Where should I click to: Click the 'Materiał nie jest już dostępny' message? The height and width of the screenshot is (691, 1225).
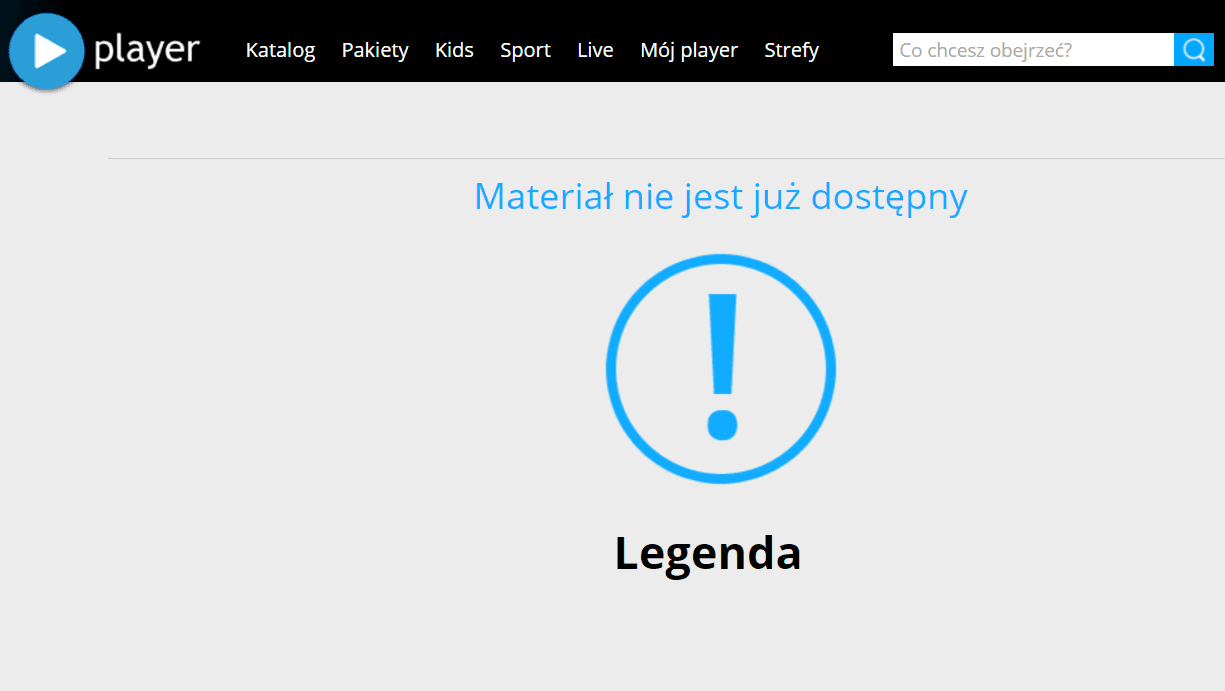721,197
